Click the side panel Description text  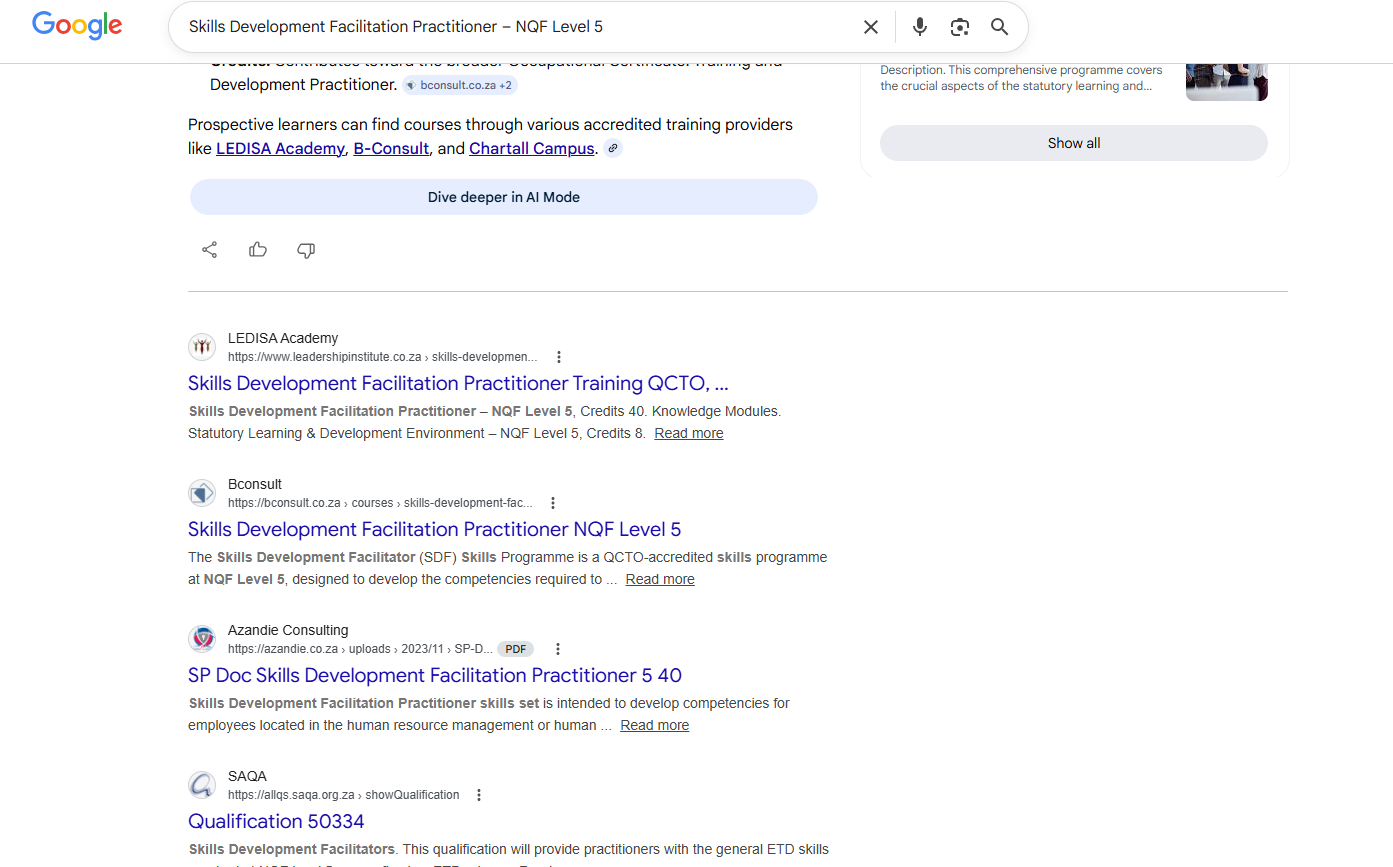[1022, 78]
